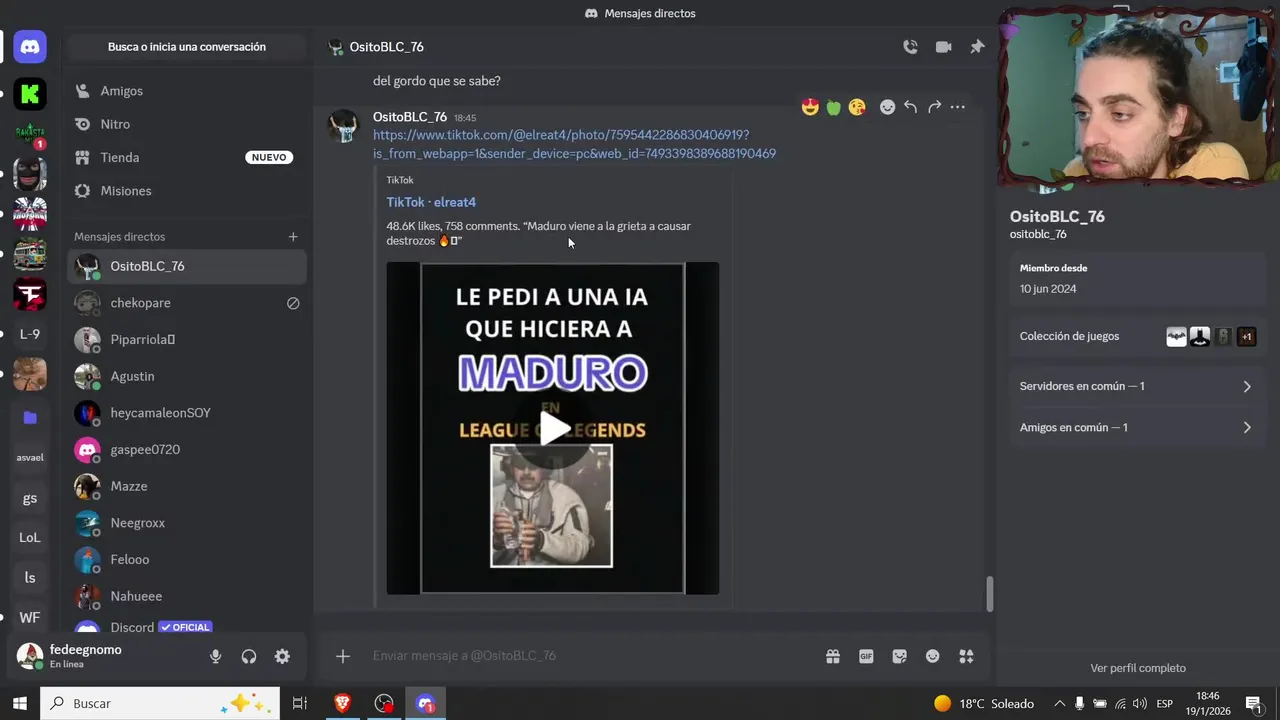Image resolution: width=1280 pixels, height=720 pixels.
Task: Open the sticker picker
Action: (x=899, y=656)
